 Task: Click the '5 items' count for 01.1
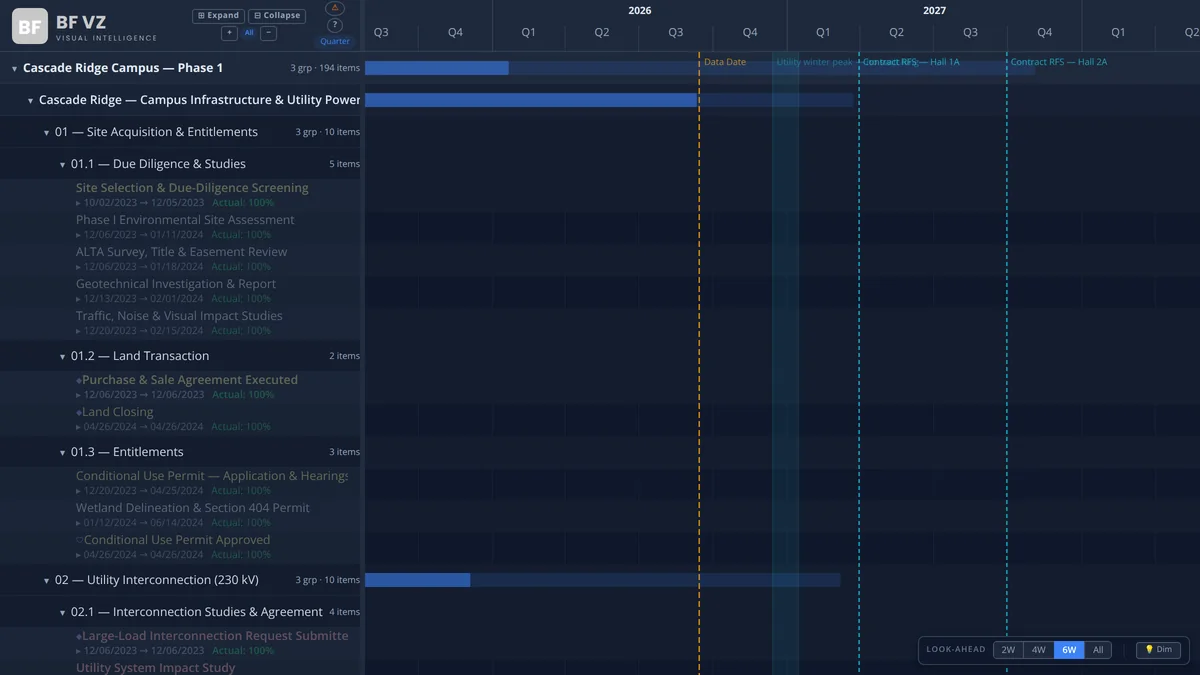344,164
